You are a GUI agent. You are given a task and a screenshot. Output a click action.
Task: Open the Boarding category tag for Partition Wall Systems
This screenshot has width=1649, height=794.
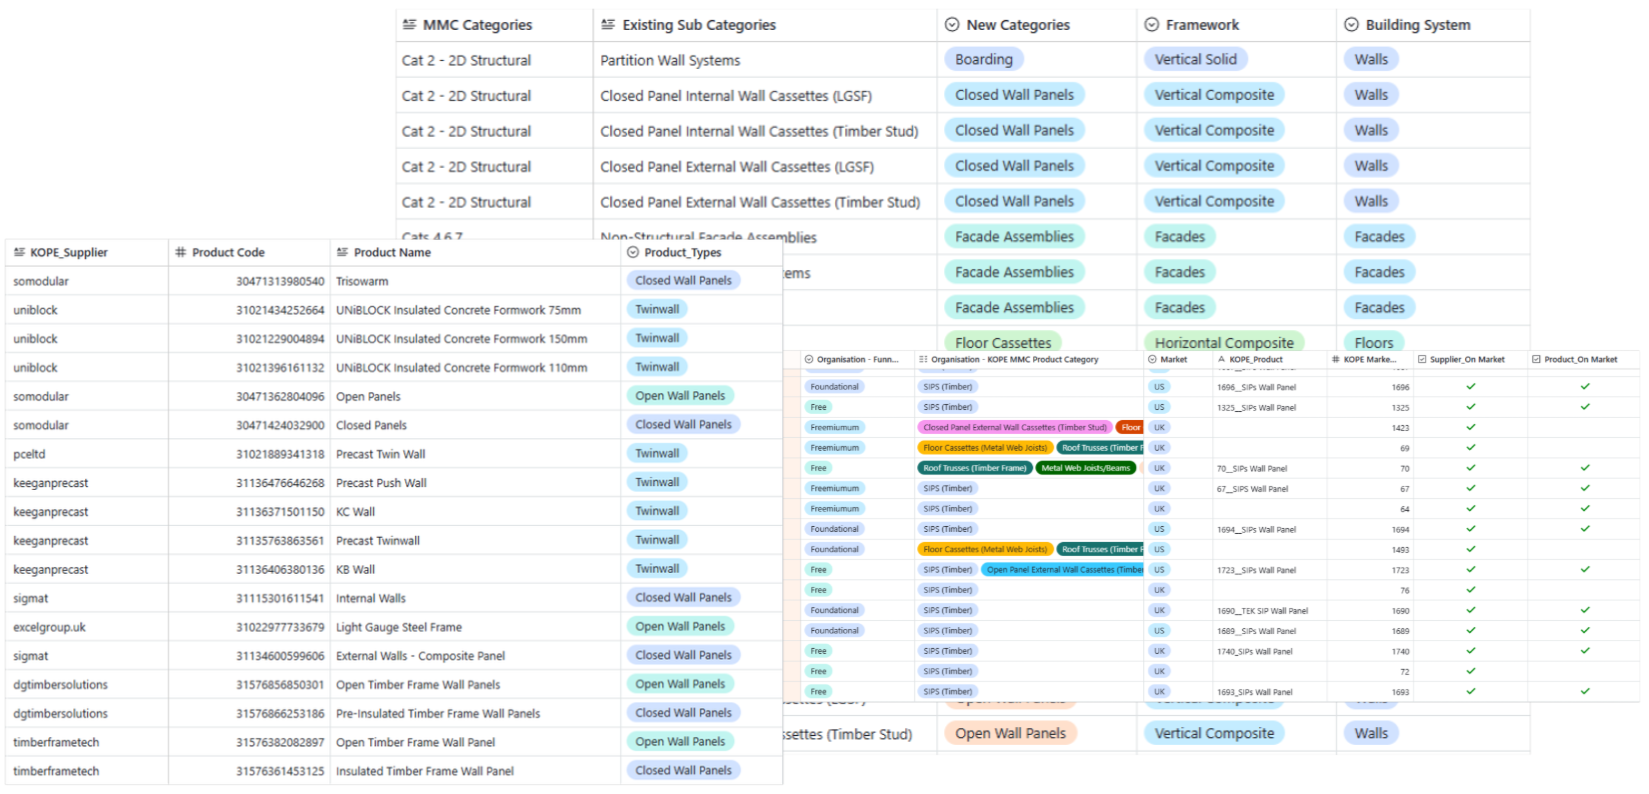pyautogui.click(x=984, y=60)
